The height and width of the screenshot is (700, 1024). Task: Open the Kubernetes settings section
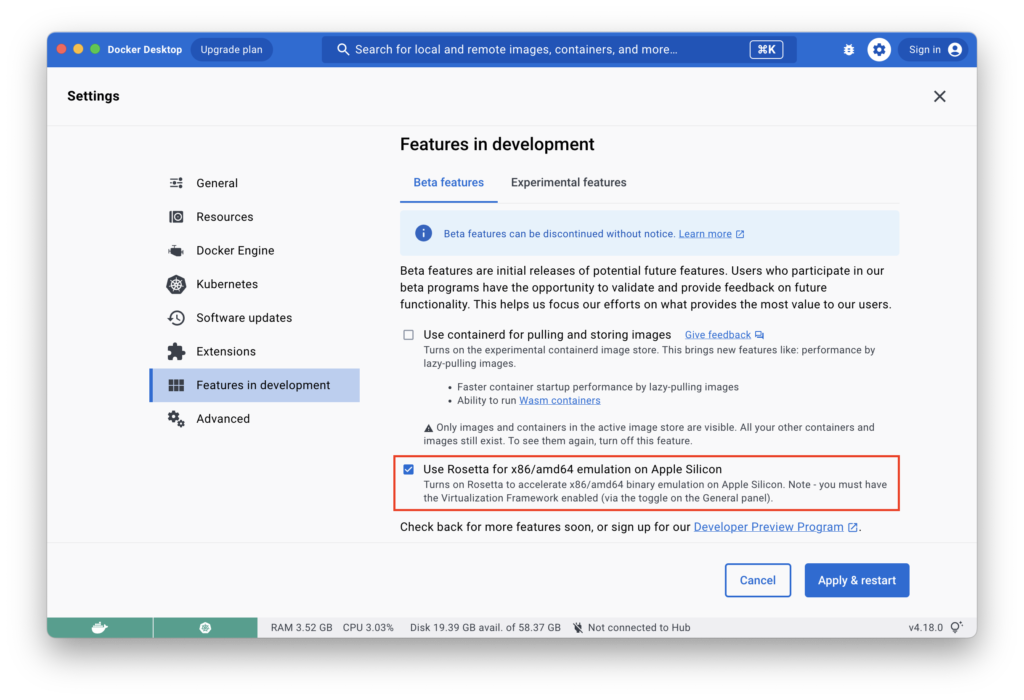(255, 284)
